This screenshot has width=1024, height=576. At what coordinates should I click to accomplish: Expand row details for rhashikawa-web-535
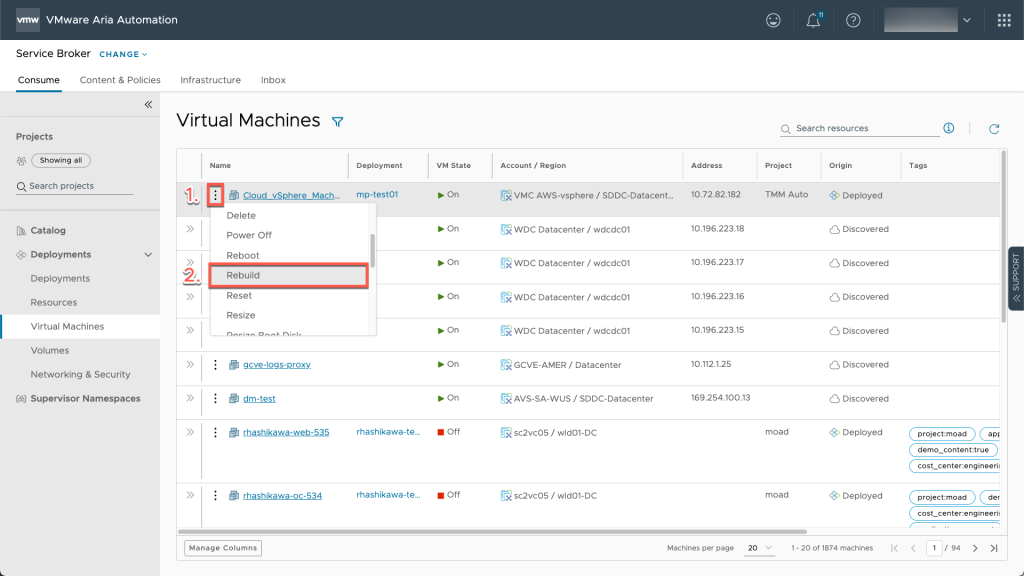click(x=190, y=432)
